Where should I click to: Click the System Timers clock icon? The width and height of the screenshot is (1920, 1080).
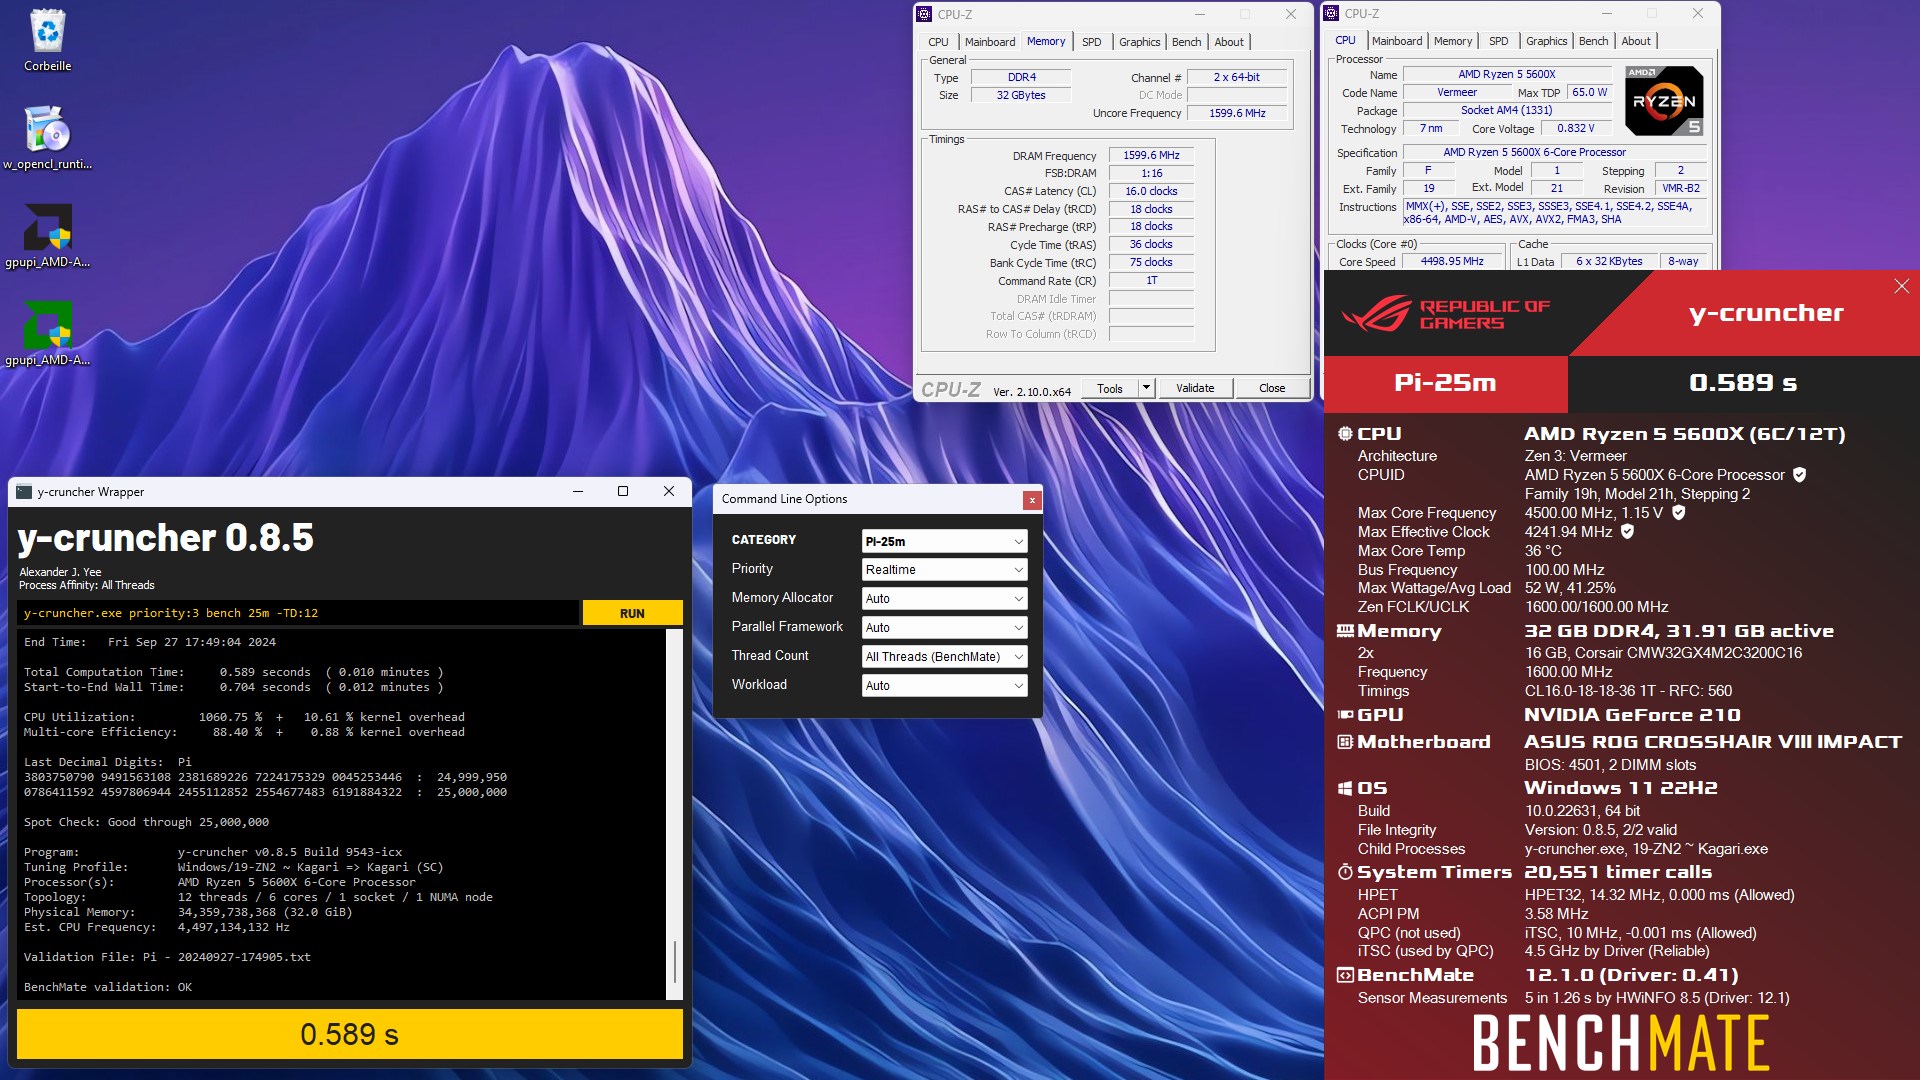(1345, 872)
